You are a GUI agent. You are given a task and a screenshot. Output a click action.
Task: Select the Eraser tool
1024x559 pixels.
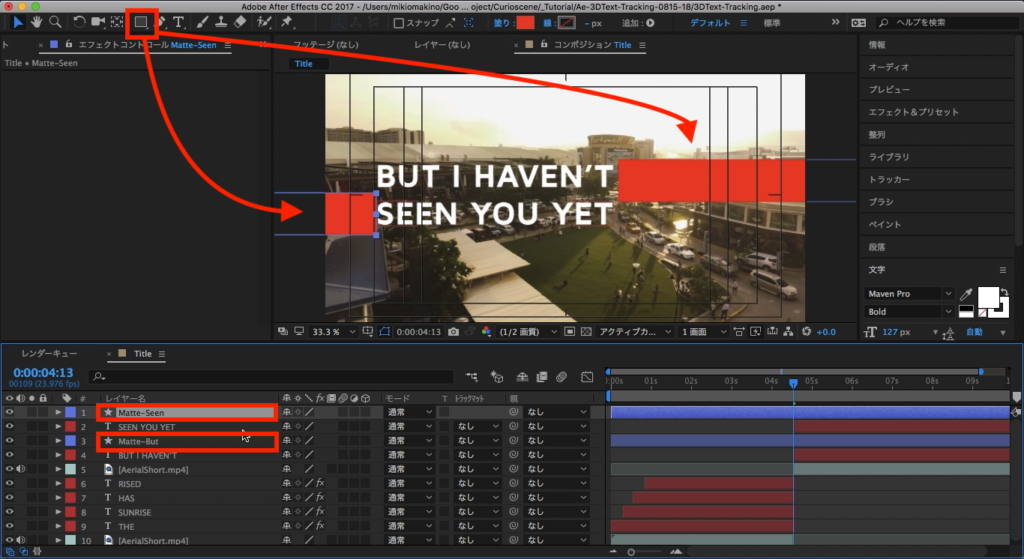coord(239,22)
